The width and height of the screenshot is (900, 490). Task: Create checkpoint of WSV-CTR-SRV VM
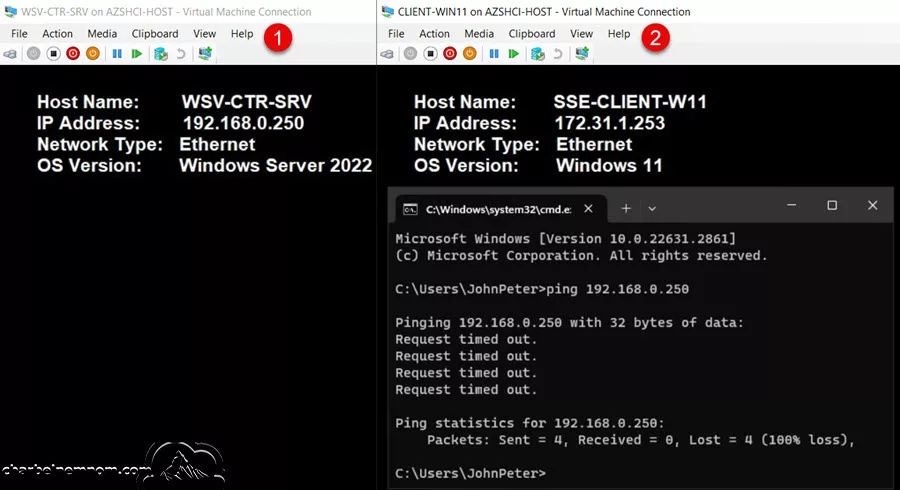pyautogui.click(x=161, y=54)
